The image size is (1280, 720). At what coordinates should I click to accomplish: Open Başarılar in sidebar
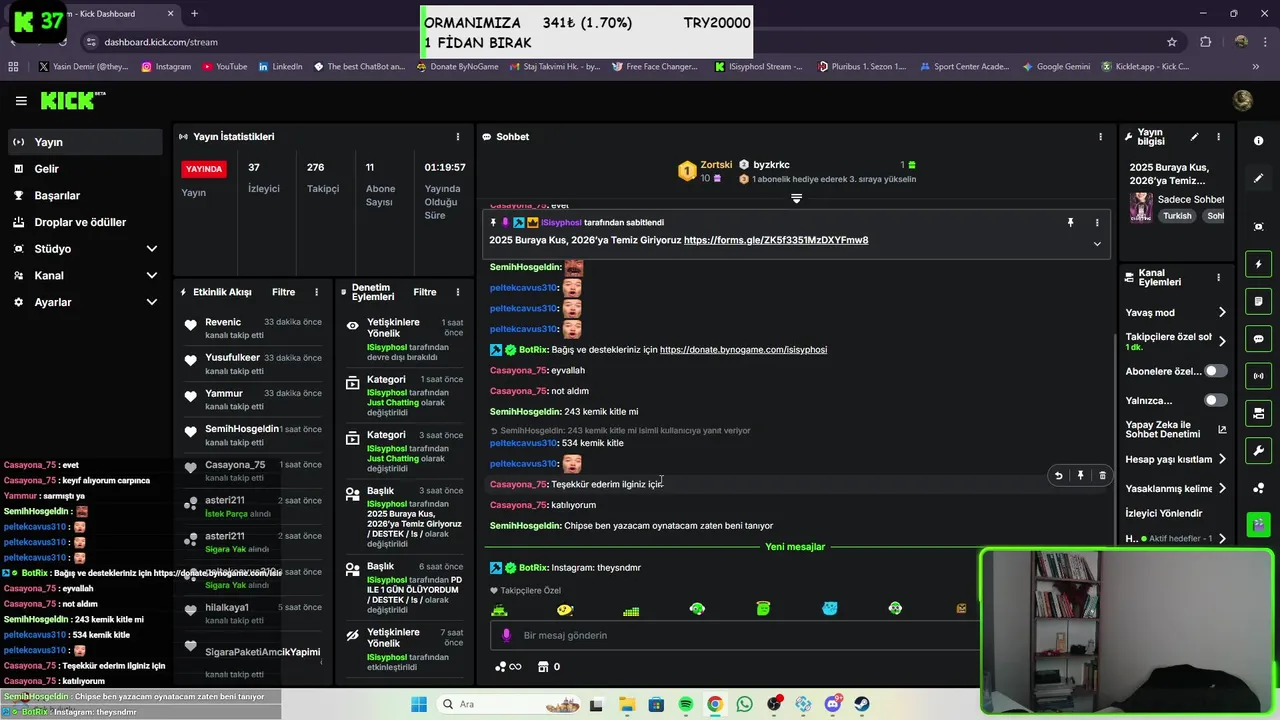[85, 196]
